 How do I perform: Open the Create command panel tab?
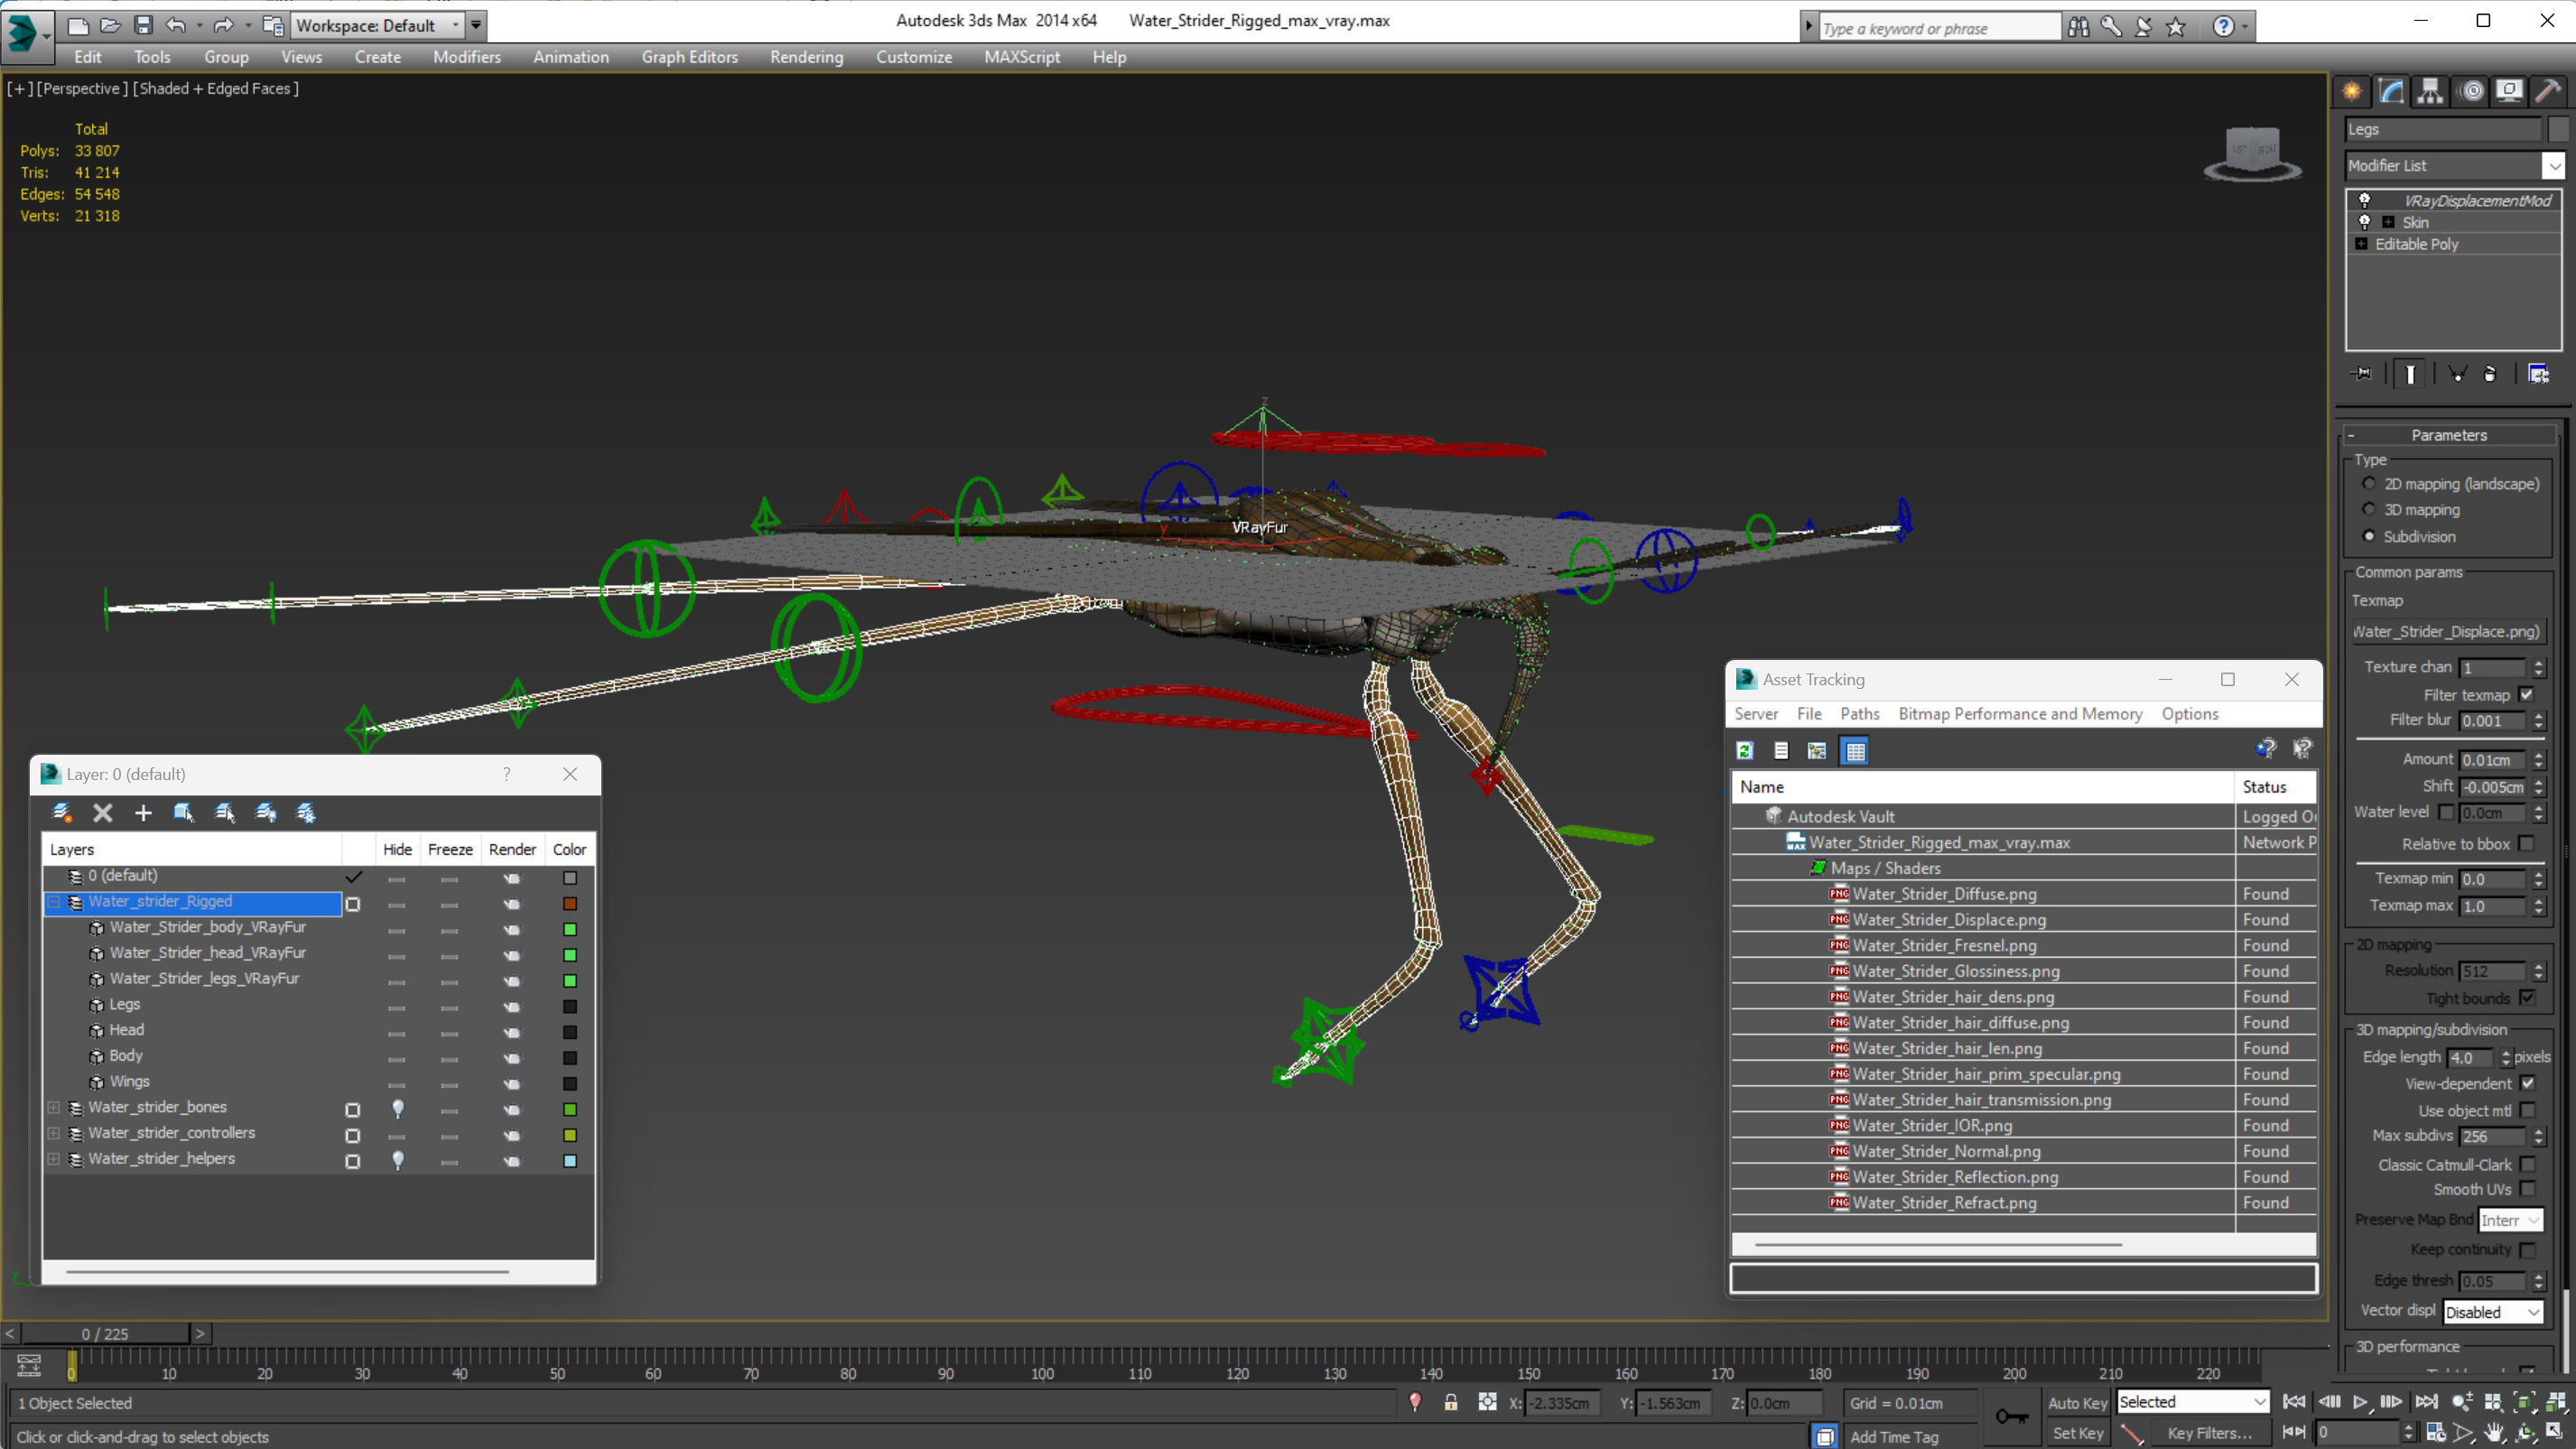(x=2352, y=92)
